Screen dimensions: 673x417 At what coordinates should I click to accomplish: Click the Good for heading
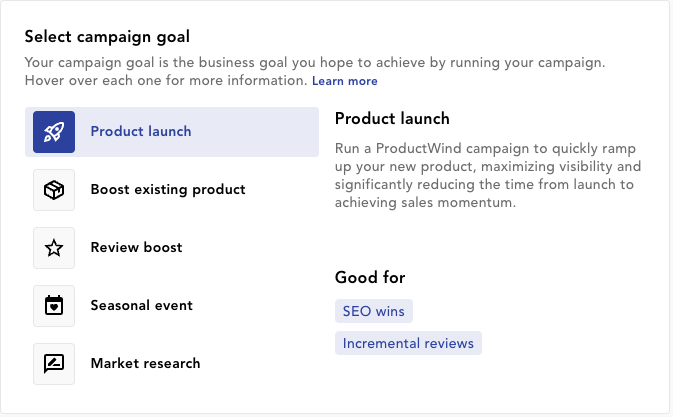pyautogui.click(x=370, y=277)
